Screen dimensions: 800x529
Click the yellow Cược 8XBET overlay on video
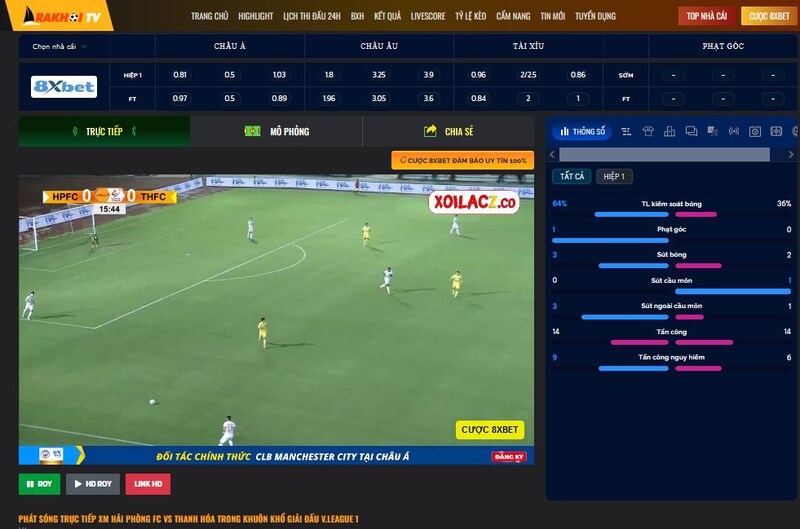tap(490, 430)
